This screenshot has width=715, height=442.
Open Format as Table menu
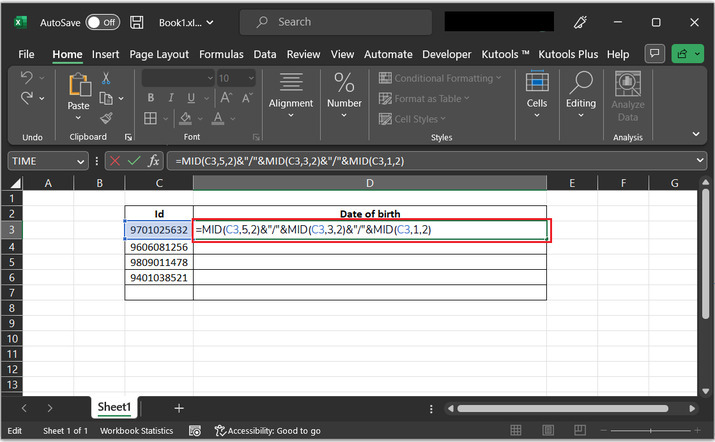point(424,99)
